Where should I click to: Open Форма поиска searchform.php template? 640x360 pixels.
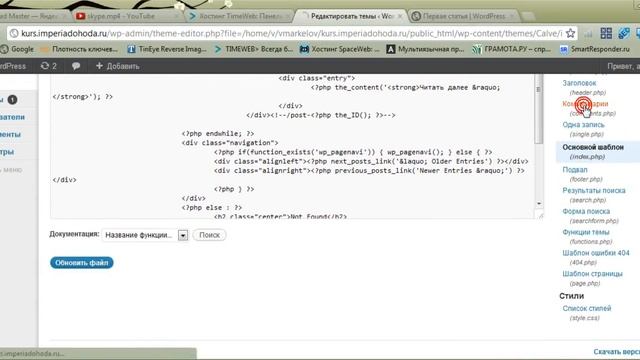pos(586,211)
